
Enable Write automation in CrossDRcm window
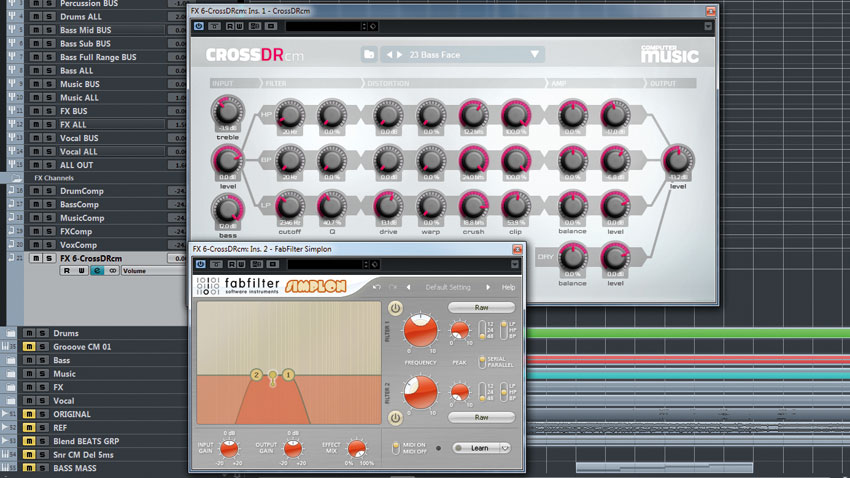point(239,26)
